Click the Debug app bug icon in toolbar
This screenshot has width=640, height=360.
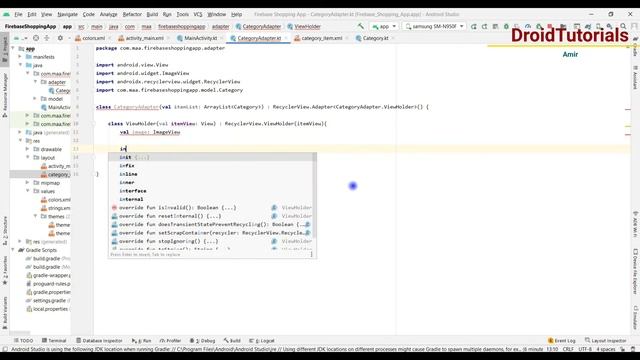tap(506, 26)
